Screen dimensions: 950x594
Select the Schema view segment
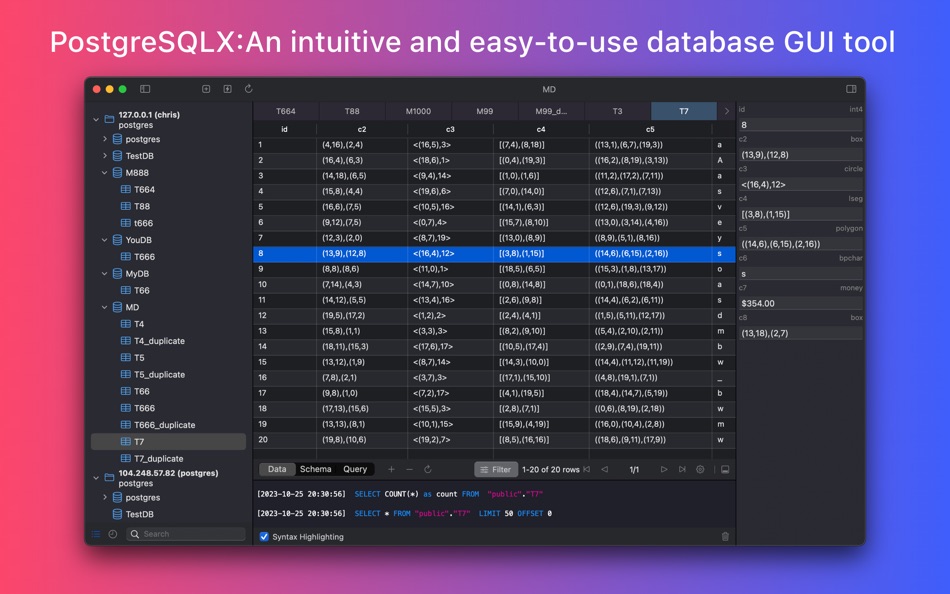coord(316,470)
